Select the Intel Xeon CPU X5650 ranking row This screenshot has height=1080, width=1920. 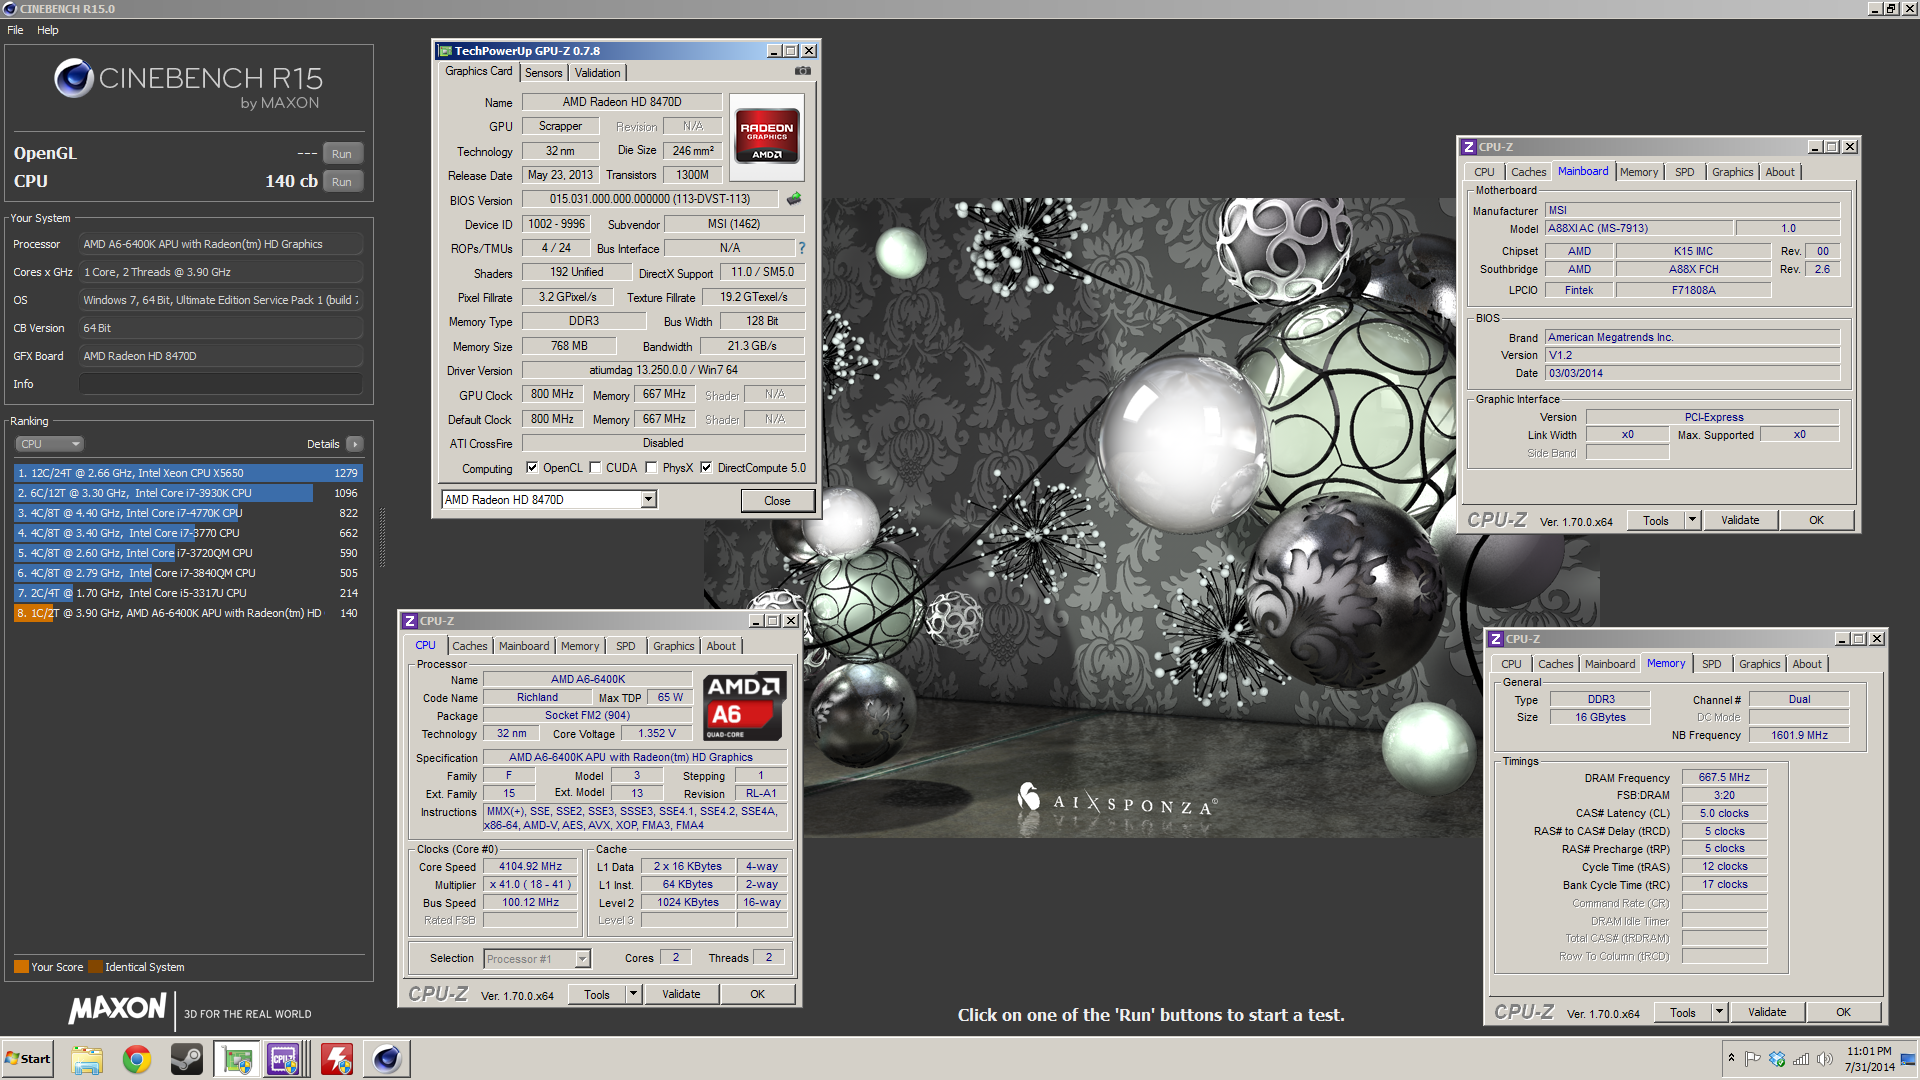[188, 473]
